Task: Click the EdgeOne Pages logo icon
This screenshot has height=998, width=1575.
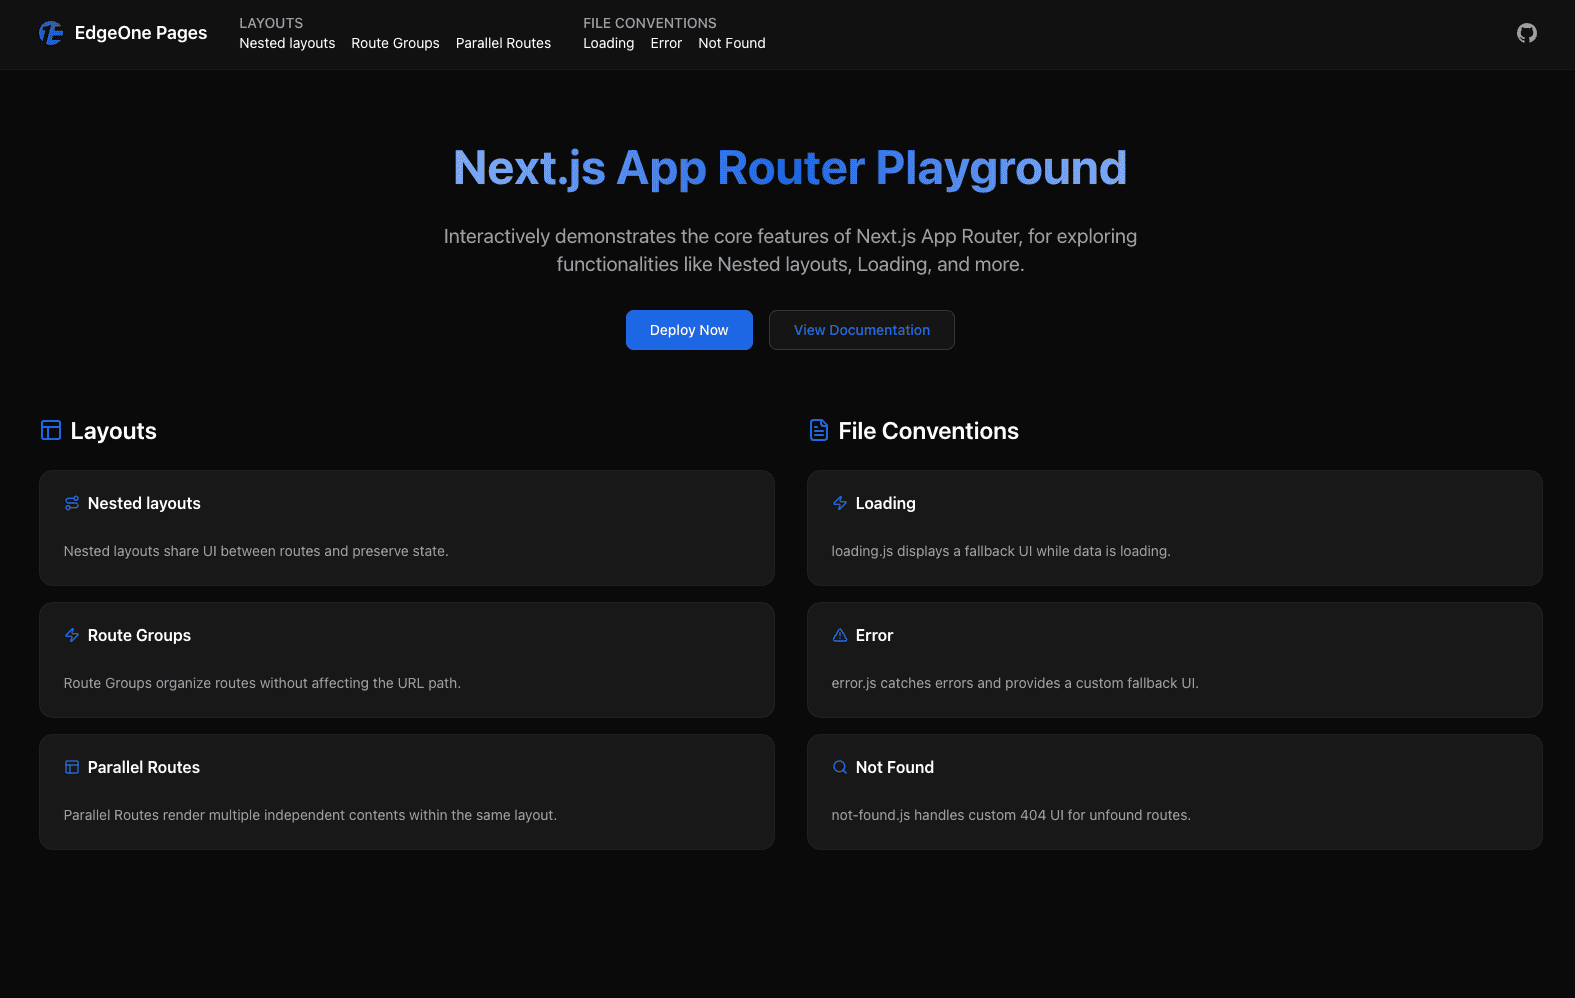Action: point(51,33)
